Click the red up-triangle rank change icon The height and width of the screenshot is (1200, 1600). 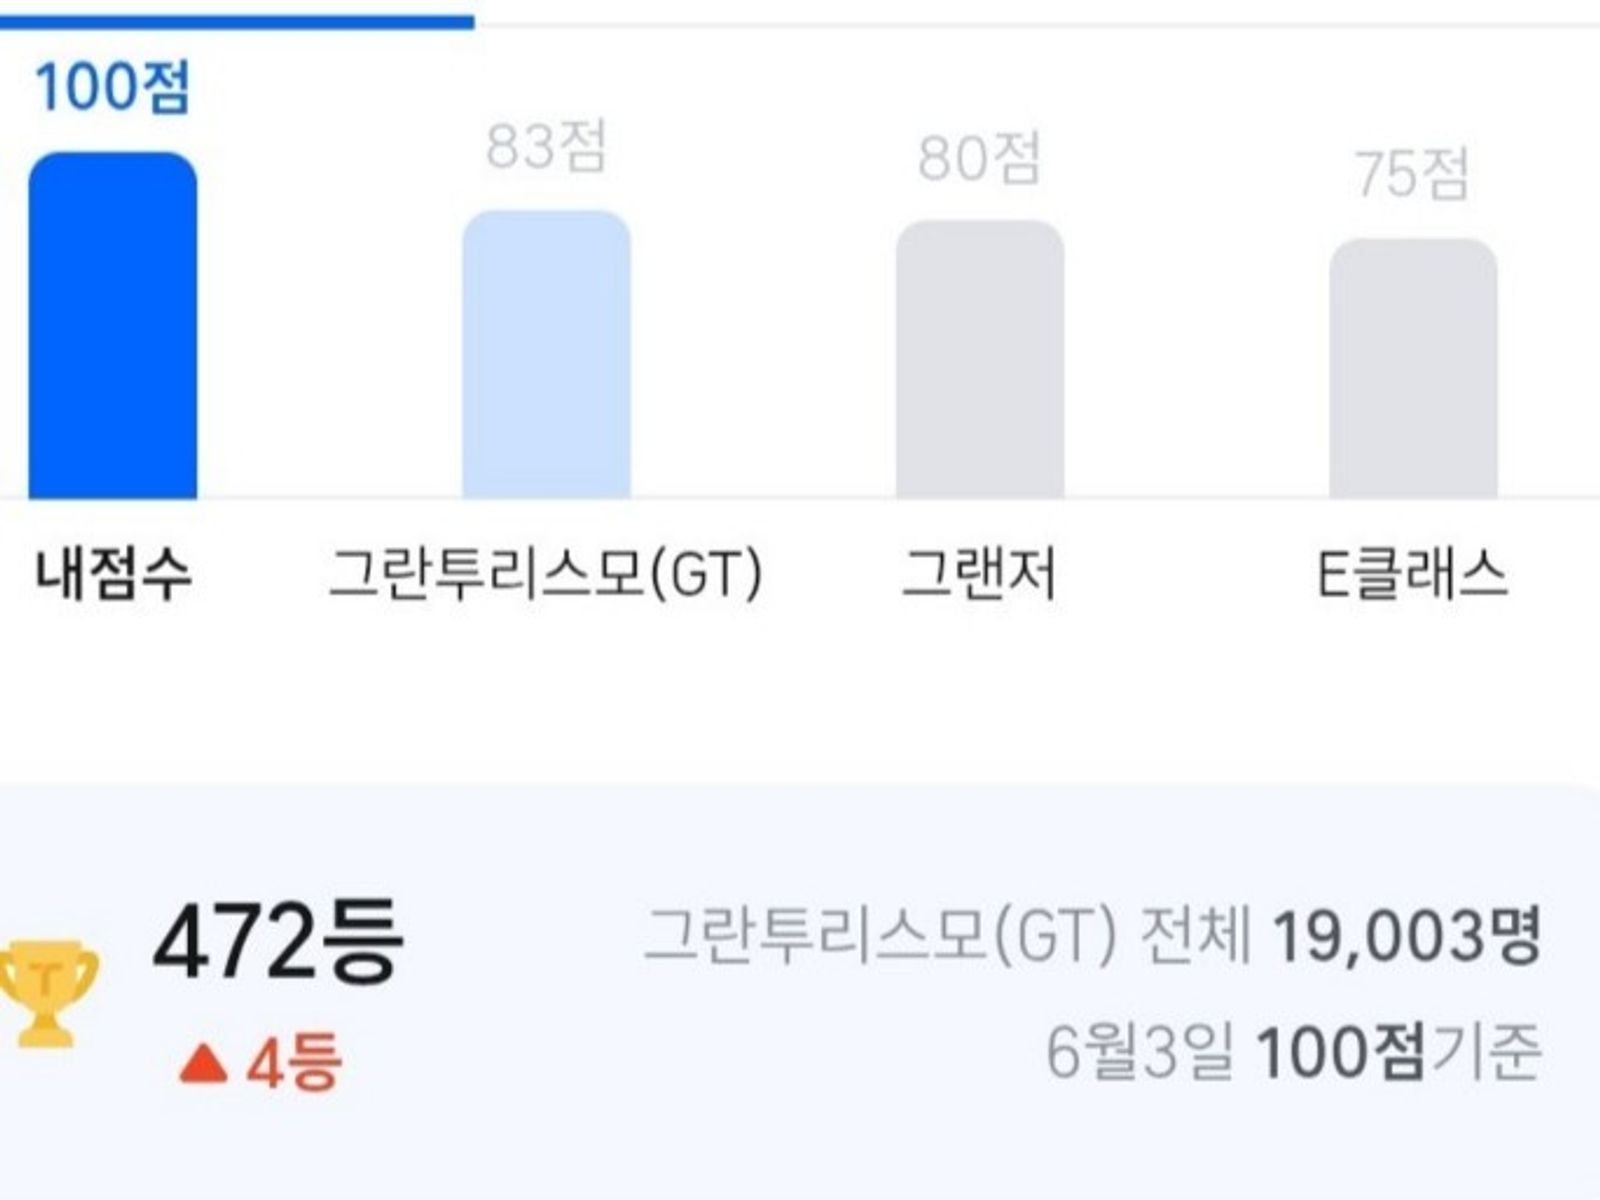click(204, 1064)
